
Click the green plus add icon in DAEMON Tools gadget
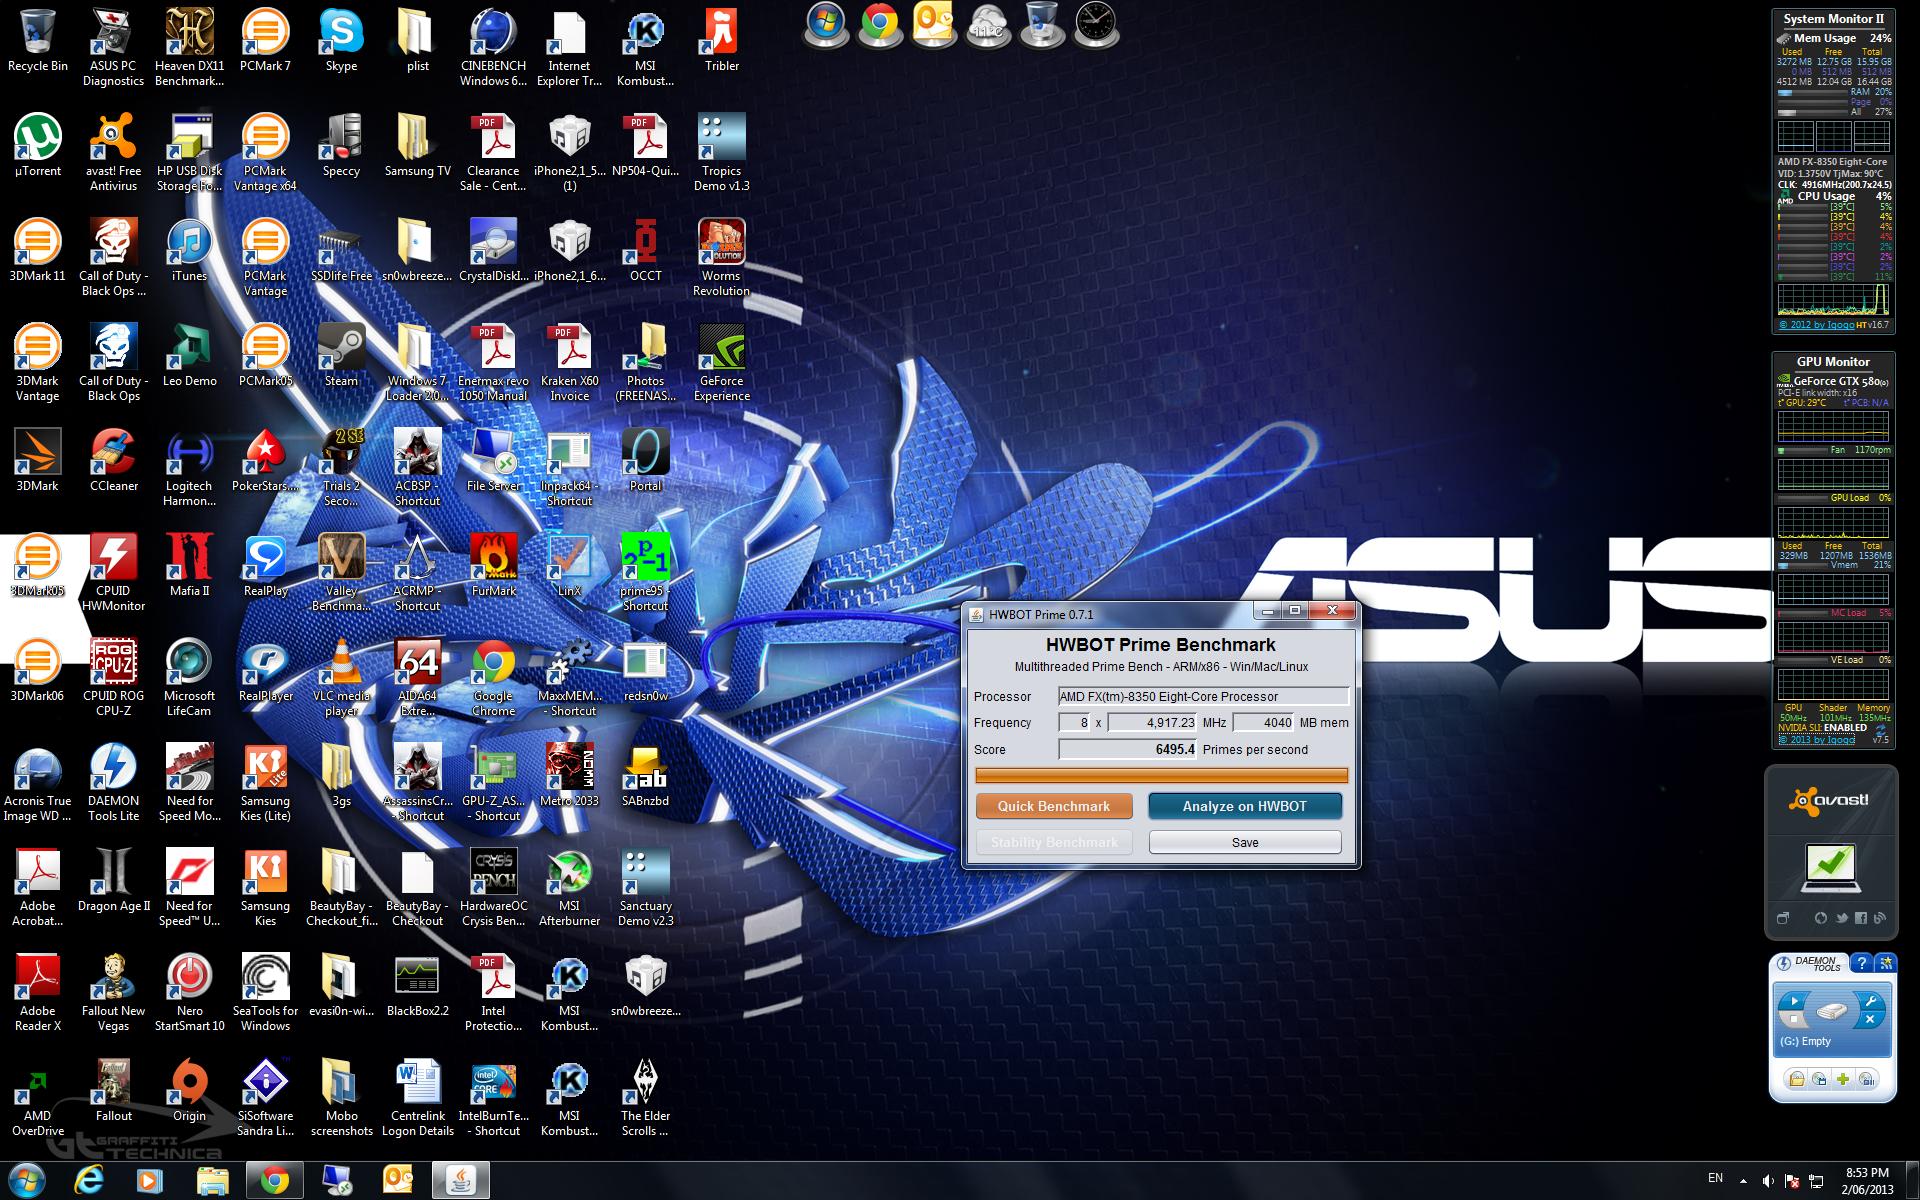(x=1843, y=1079)
